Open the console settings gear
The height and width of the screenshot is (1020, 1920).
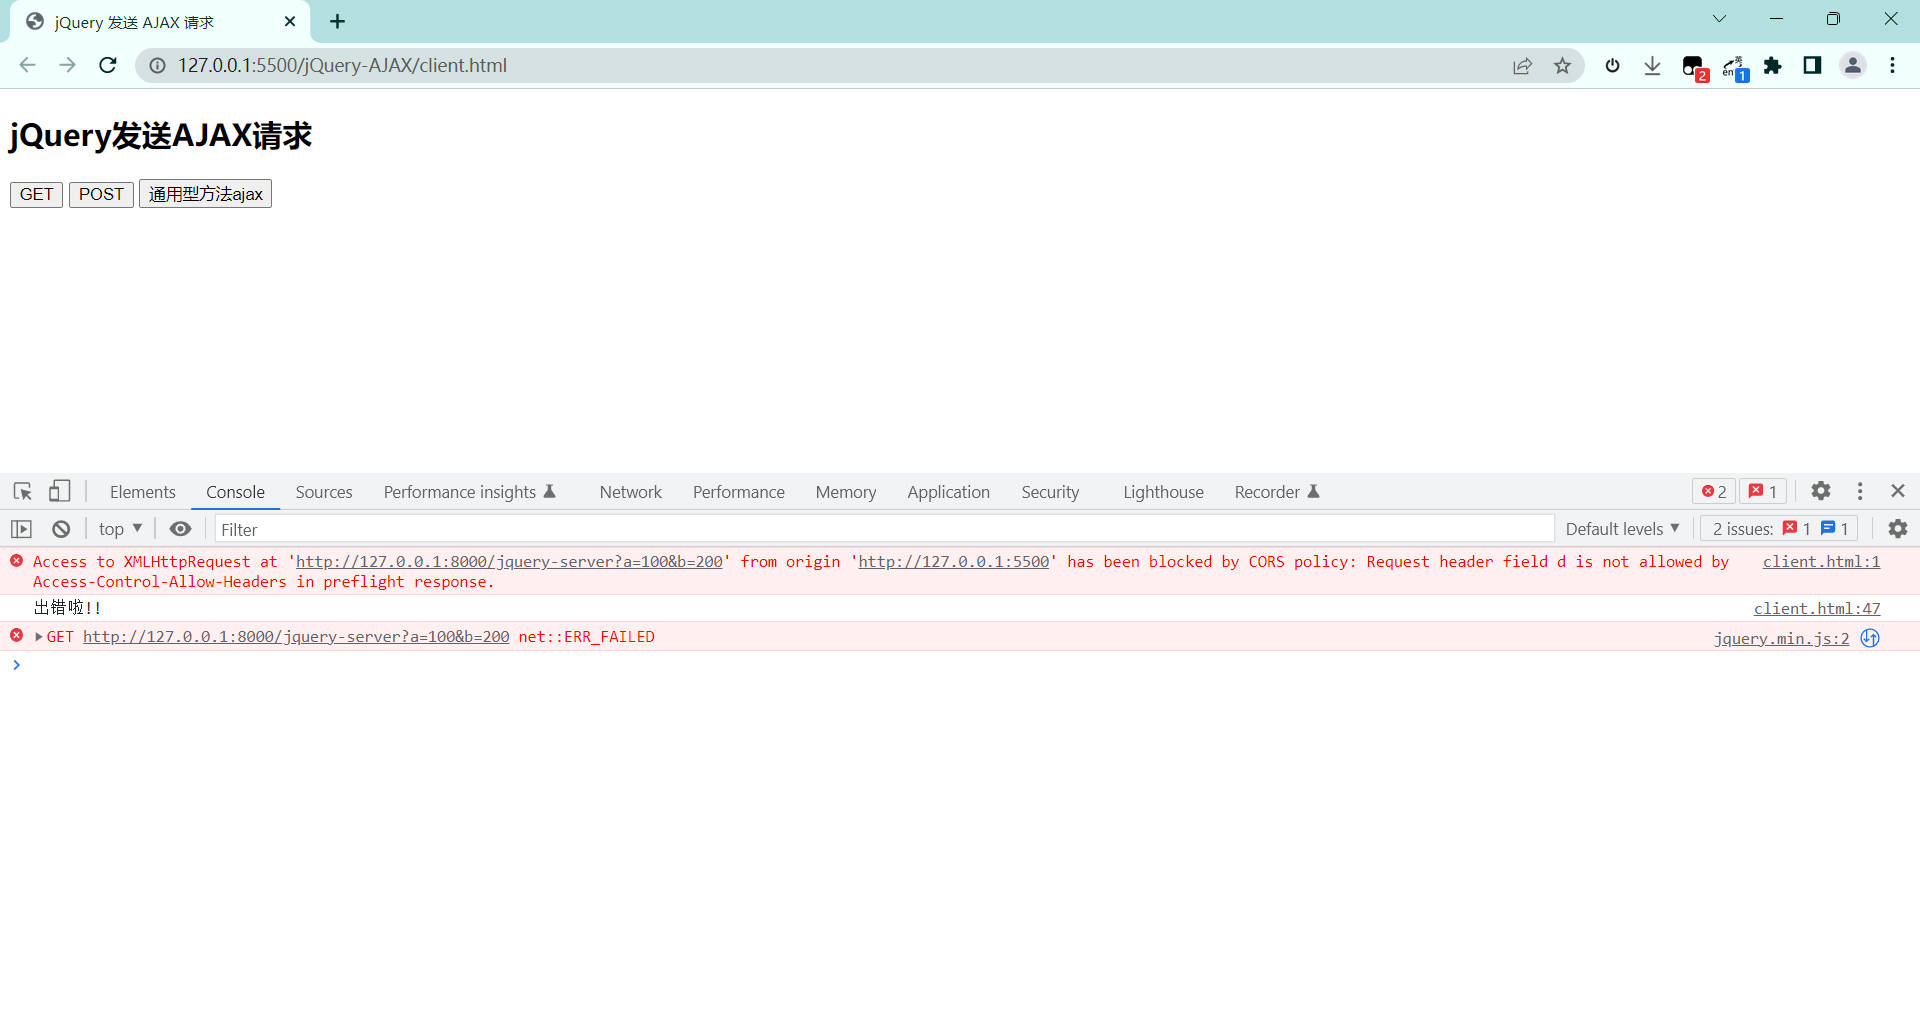point(1898,529)
